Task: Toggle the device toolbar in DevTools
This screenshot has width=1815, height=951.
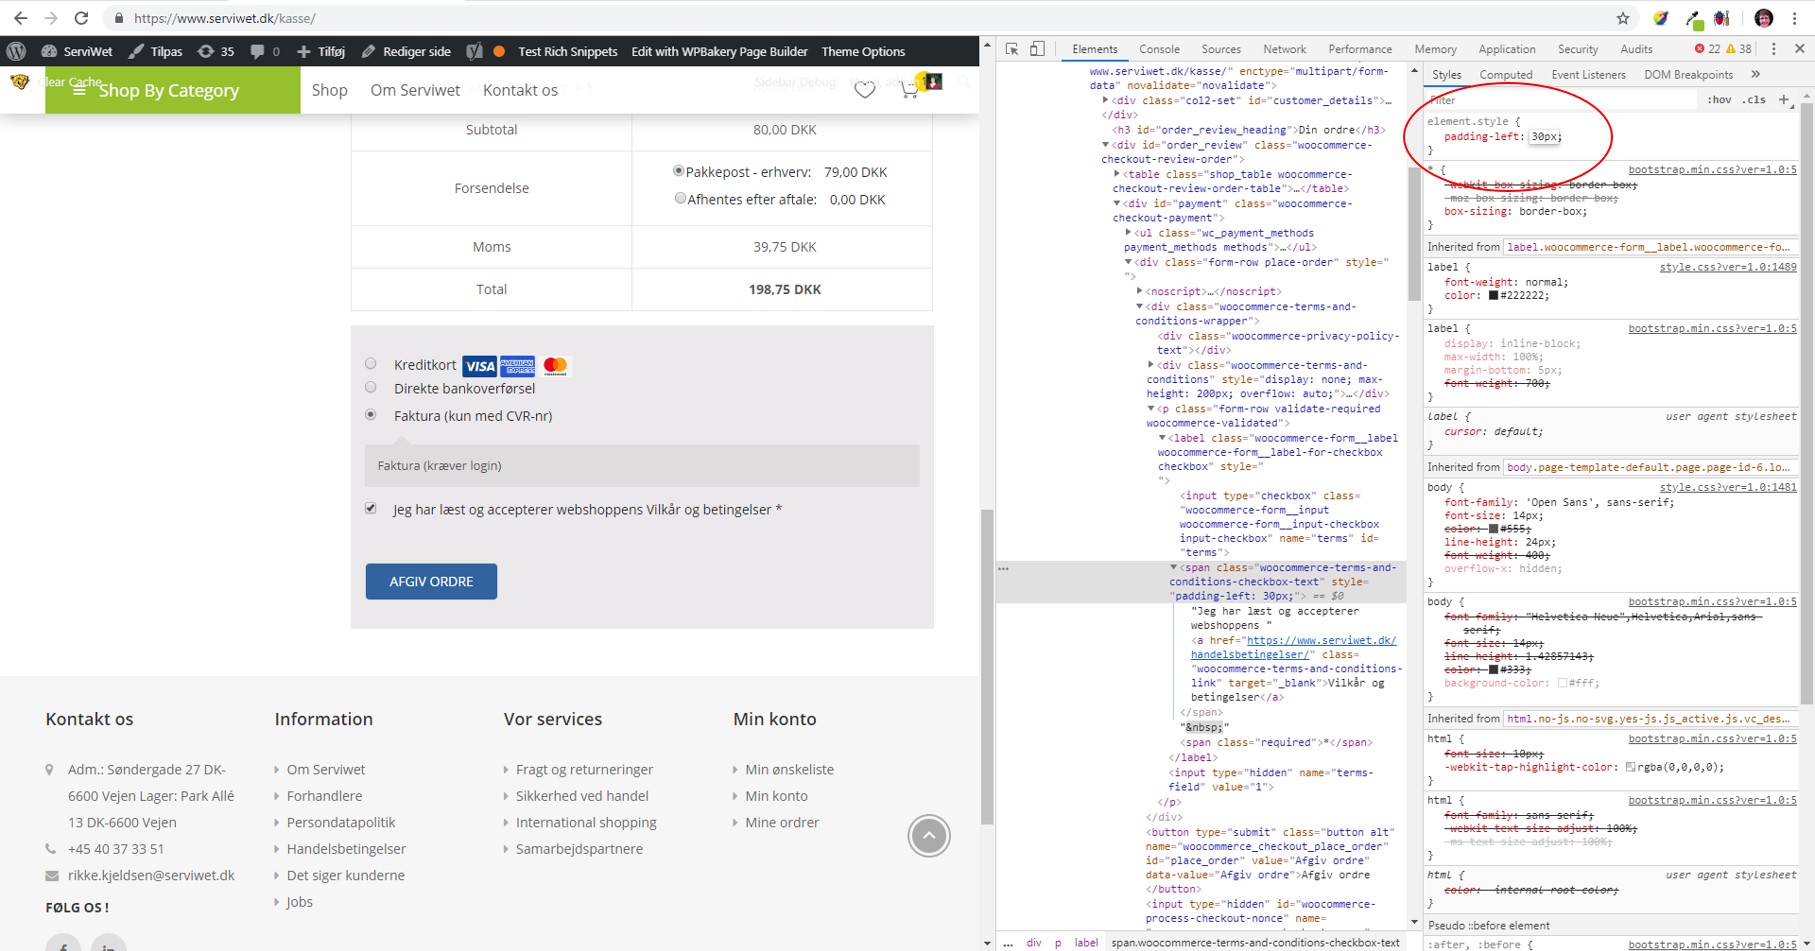Action: click(x=1037, y=49)
